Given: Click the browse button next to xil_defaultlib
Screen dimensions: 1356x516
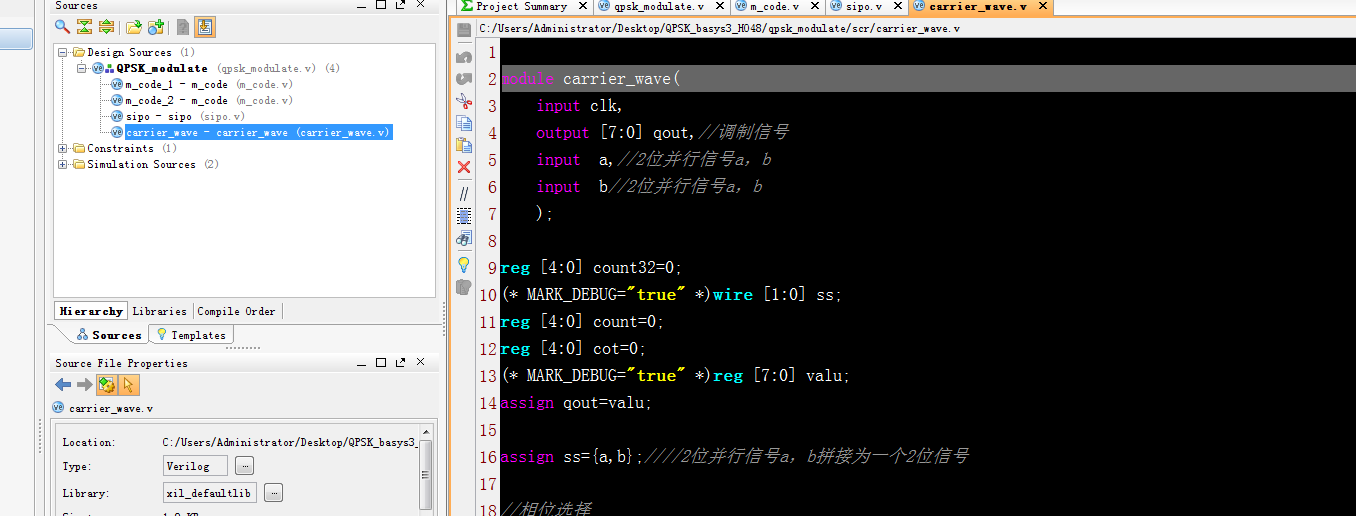Looking at the screenshot, I should [x=273, y=493].
